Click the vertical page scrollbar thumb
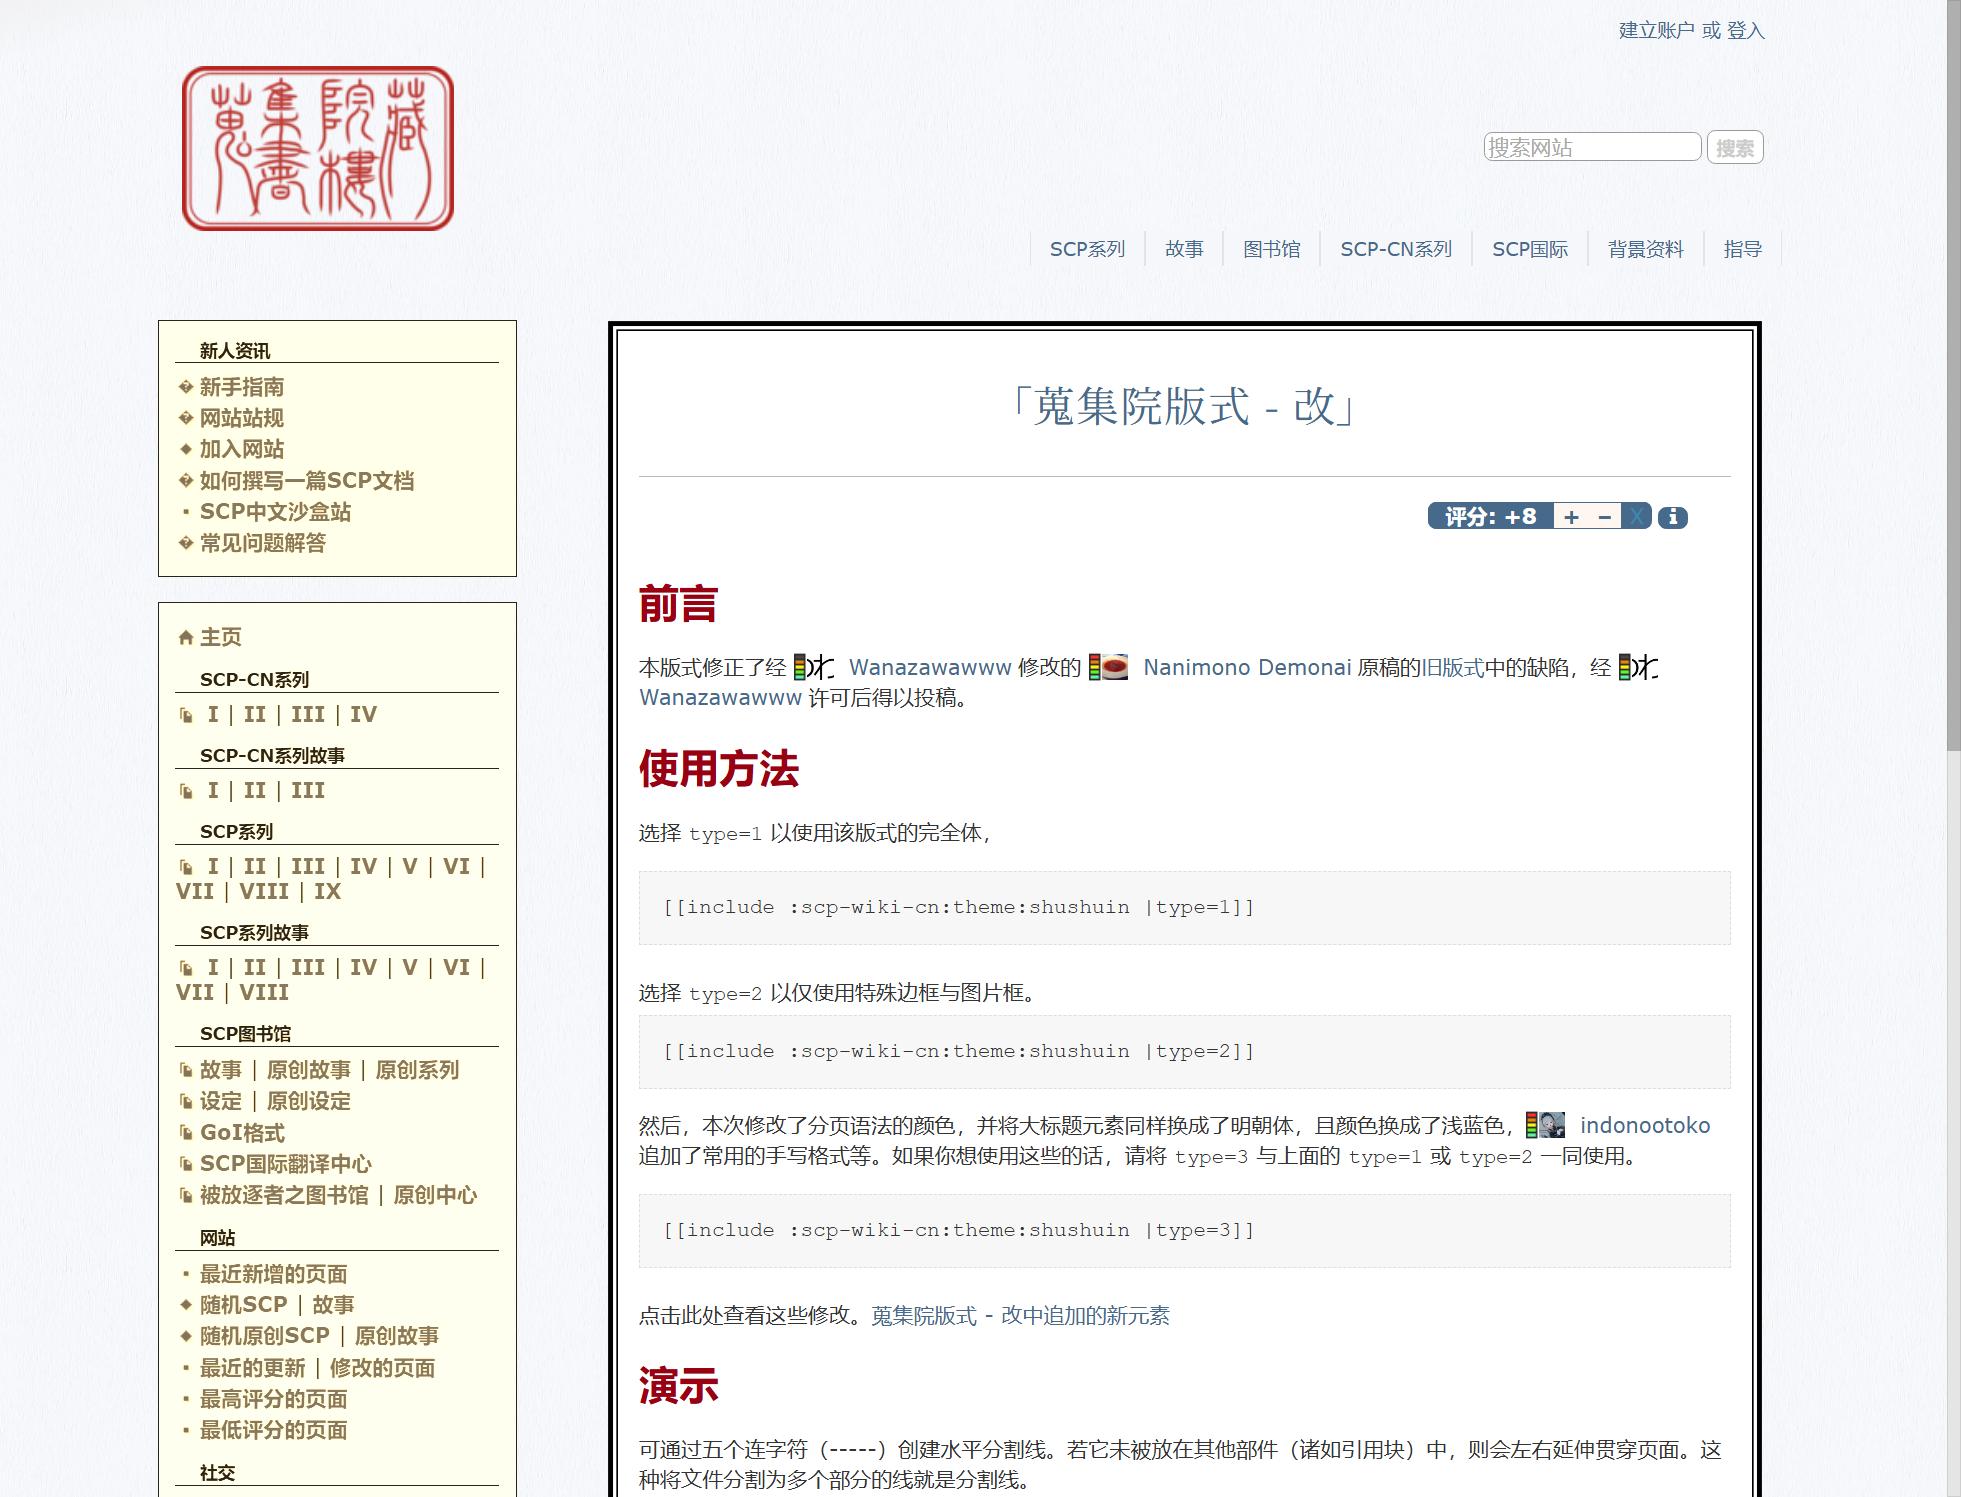 [1953, 375]
